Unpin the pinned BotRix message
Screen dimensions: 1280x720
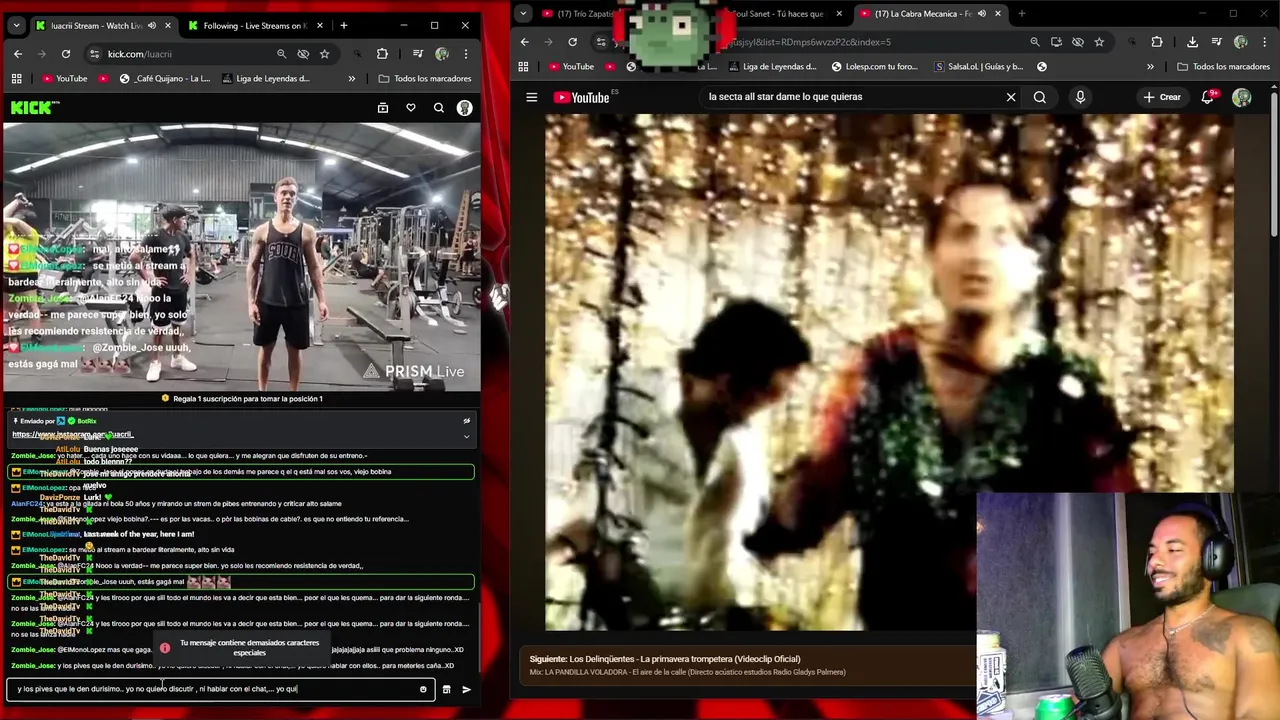tap(466, 421)
